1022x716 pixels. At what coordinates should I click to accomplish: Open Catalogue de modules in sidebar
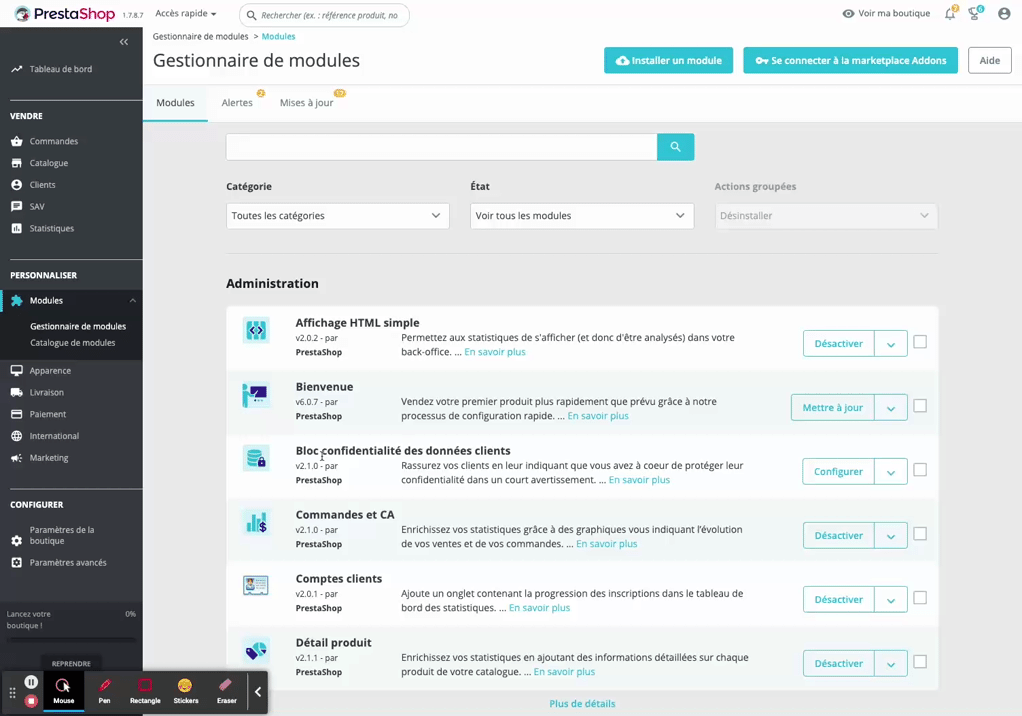[72, 343]
